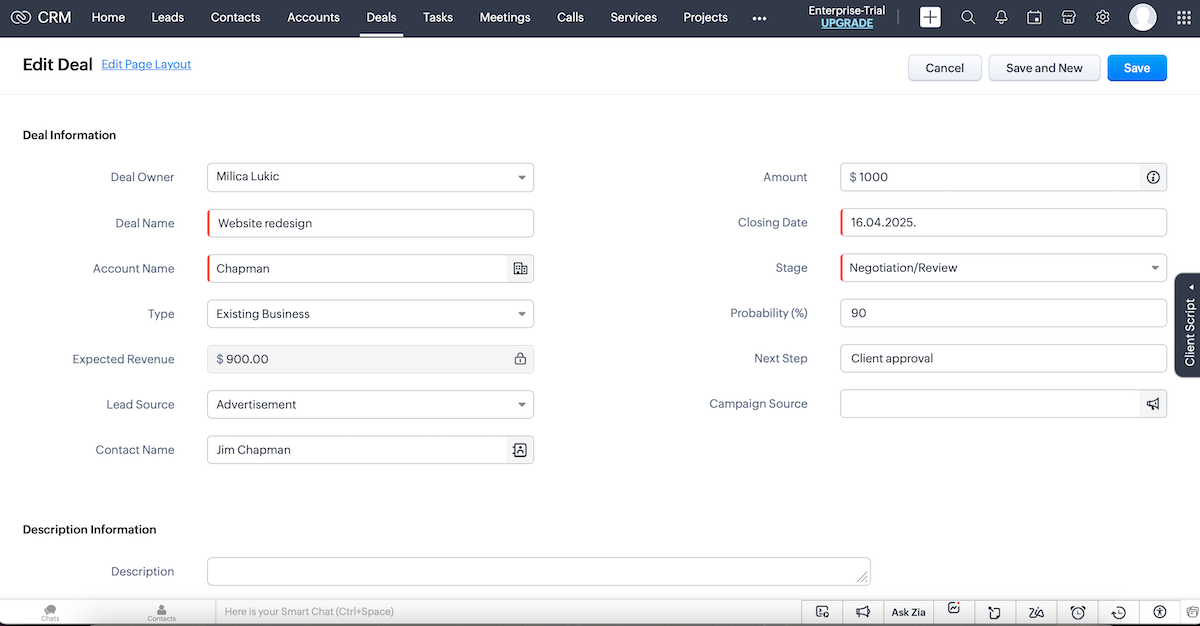Screen dimensions: 1200x626
Task: Open the Stage dropdown
Action: [x=1003, y=268]
